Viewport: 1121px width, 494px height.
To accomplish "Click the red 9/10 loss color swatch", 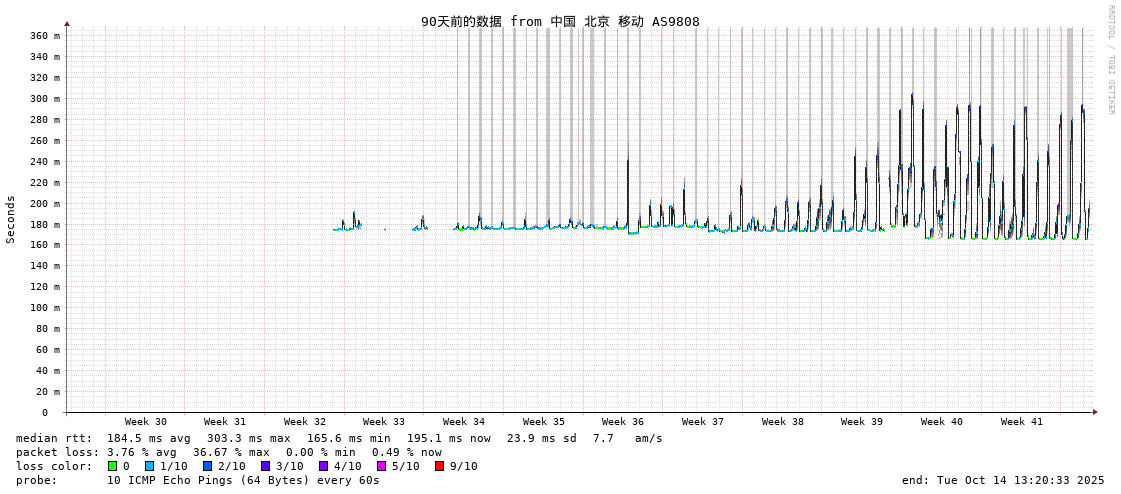I will tap(439, 466).
